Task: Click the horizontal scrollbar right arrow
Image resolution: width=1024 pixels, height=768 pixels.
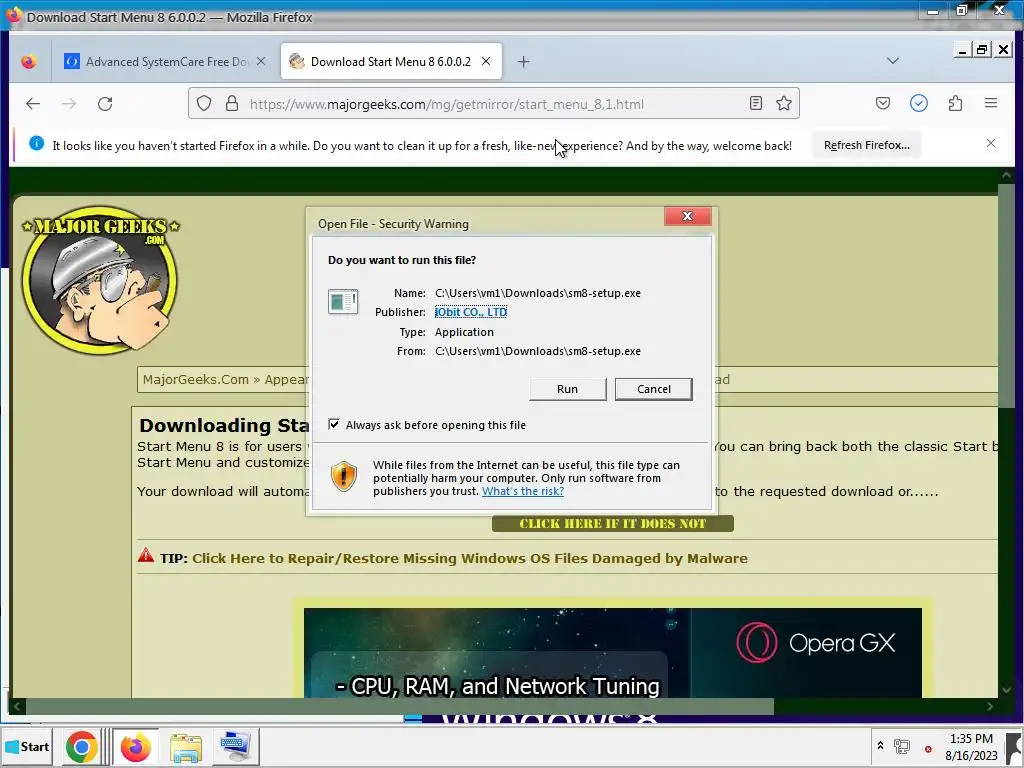Action: [x=990, y=706]
